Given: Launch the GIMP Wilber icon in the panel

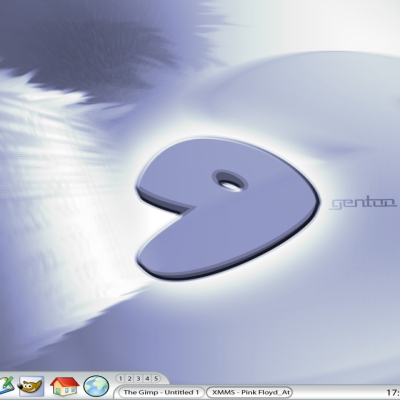Looking at the screenshot, I should tap(32, 386).
